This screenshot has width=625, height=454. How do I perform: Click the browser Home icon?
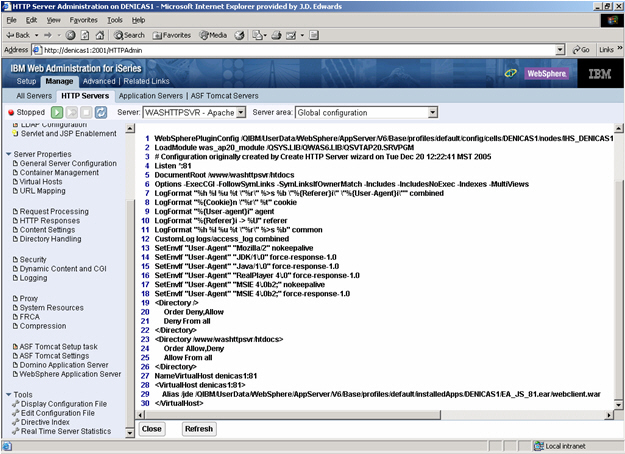[x=100, y=35]
